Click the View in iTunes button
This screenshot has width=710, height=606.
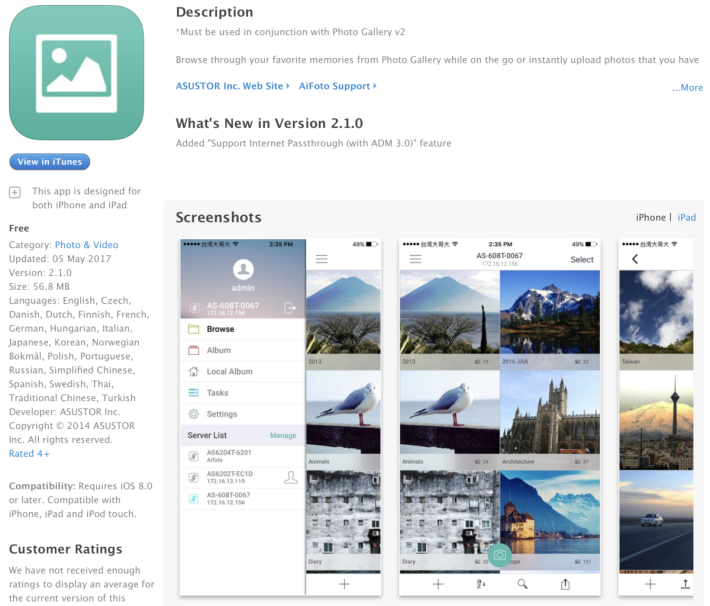pyautogui.click(x=50, y=162)
